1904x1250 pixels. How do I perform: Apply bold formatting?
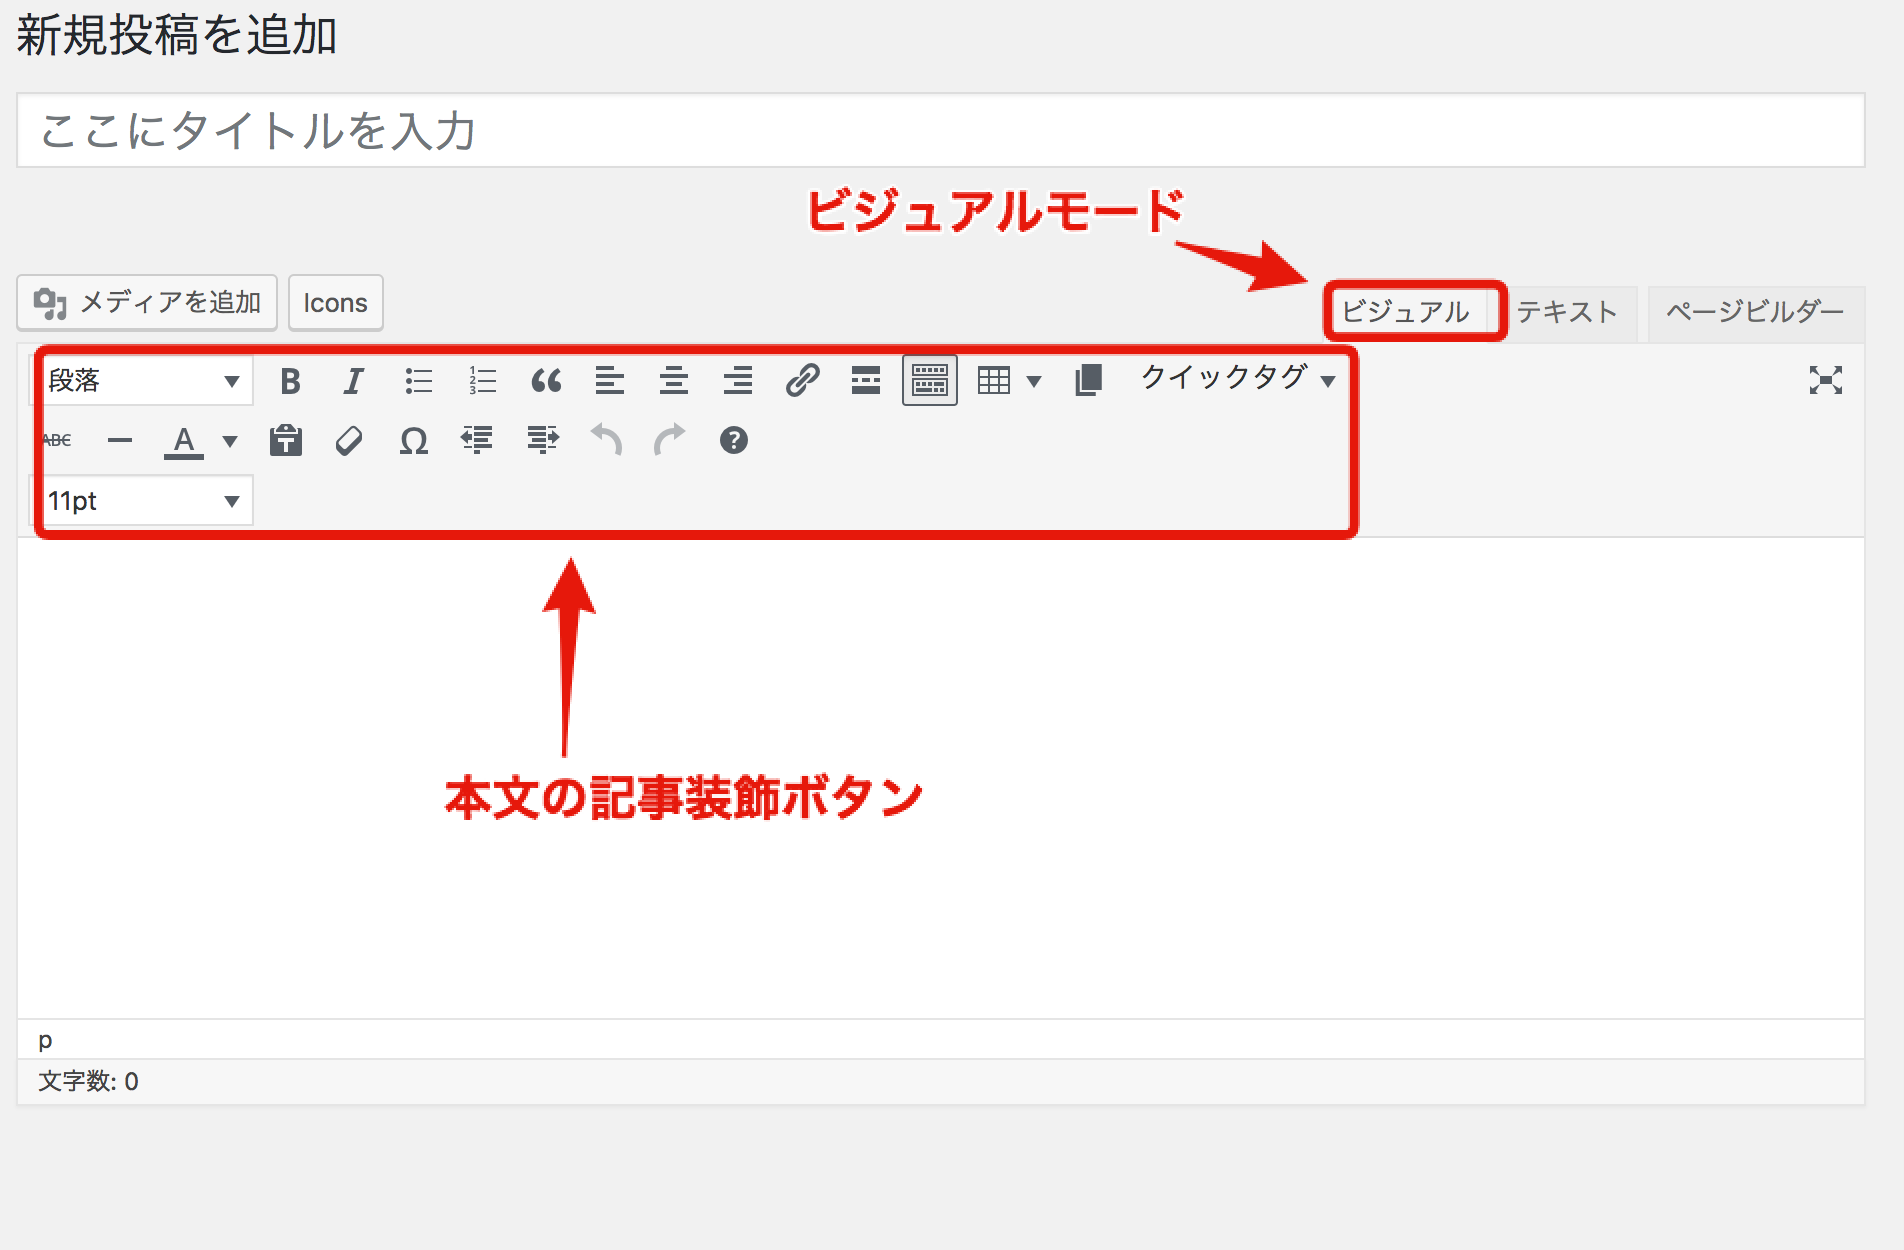tap(290, 381)
